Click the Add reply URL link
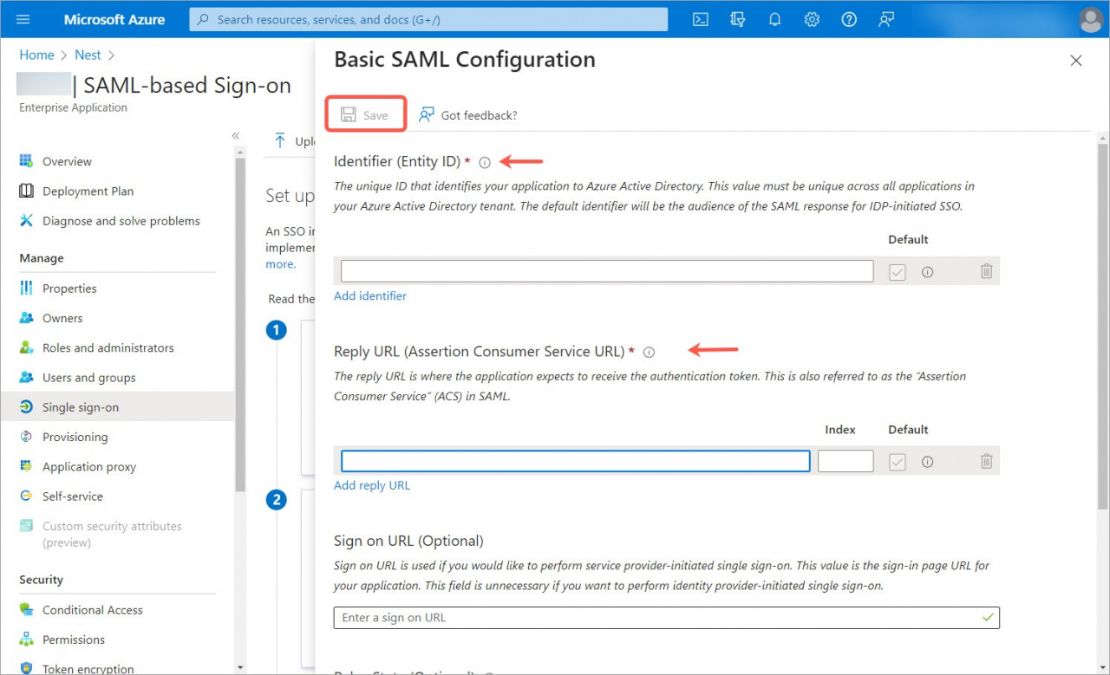The height and width of the screenshot is (675, 1110). (372, 485)
